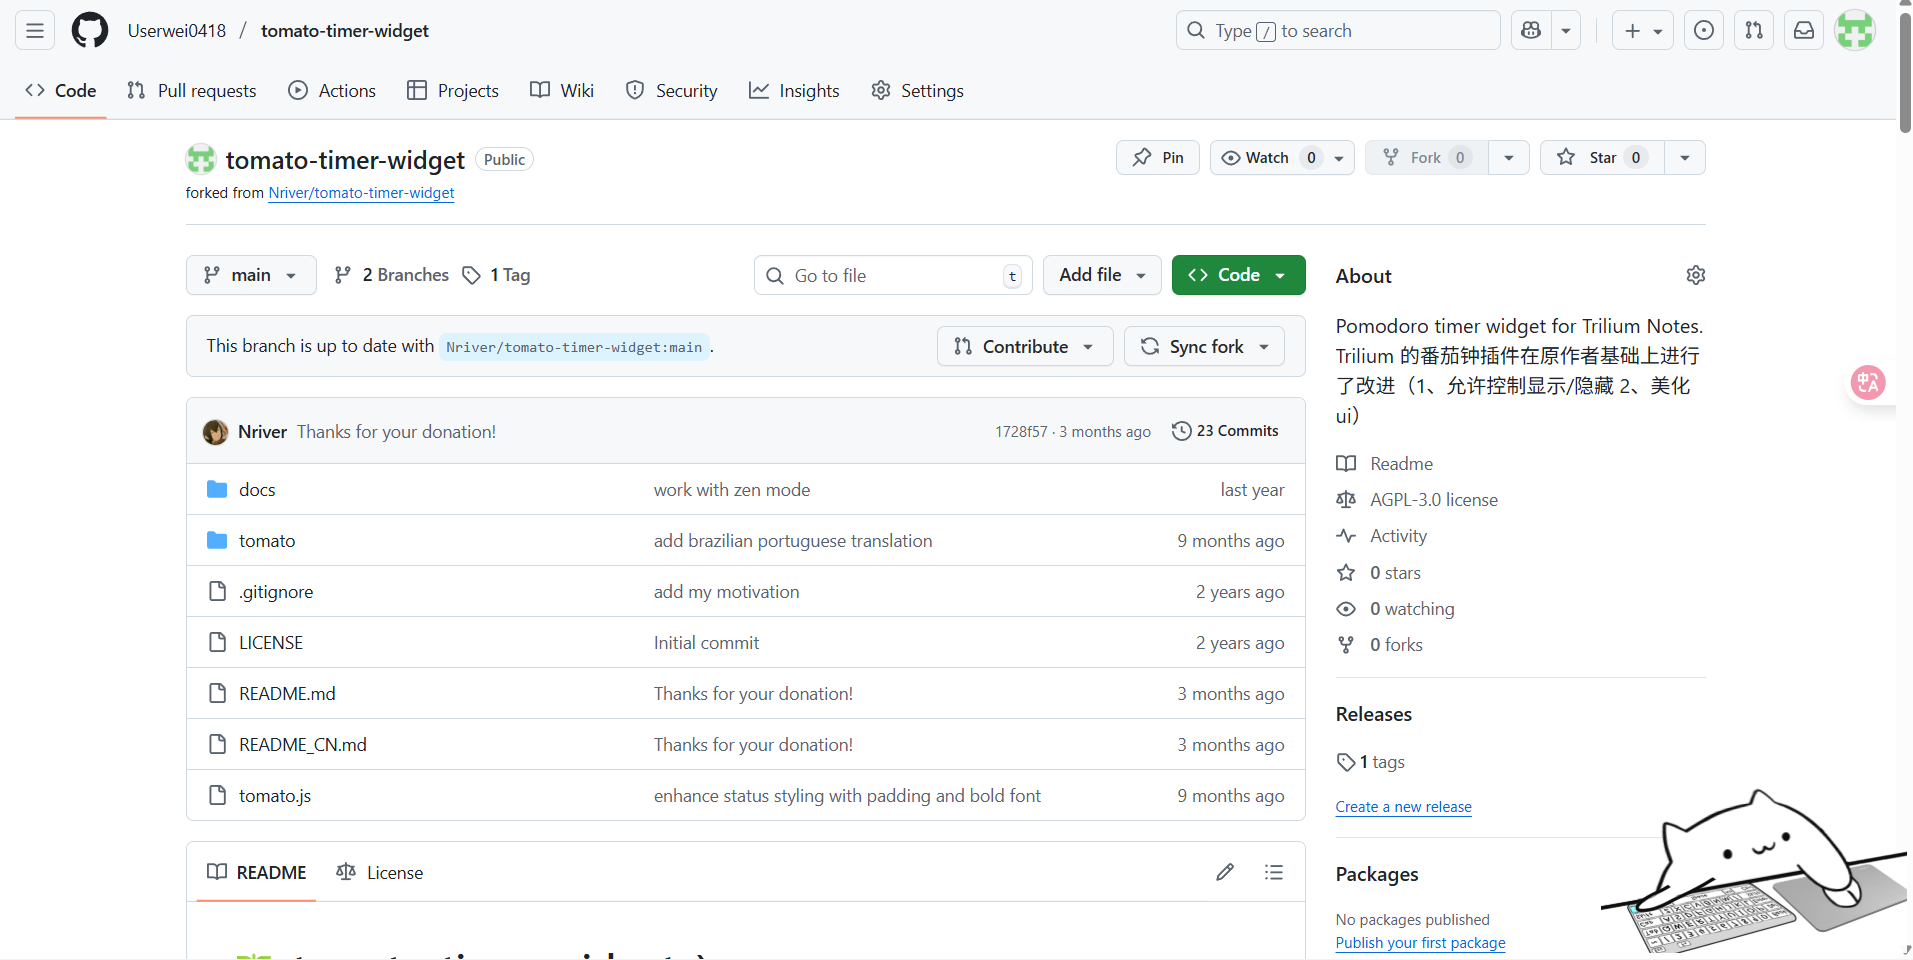
Task: Click the repository owner avatar beside title
Action: (201, 159)
